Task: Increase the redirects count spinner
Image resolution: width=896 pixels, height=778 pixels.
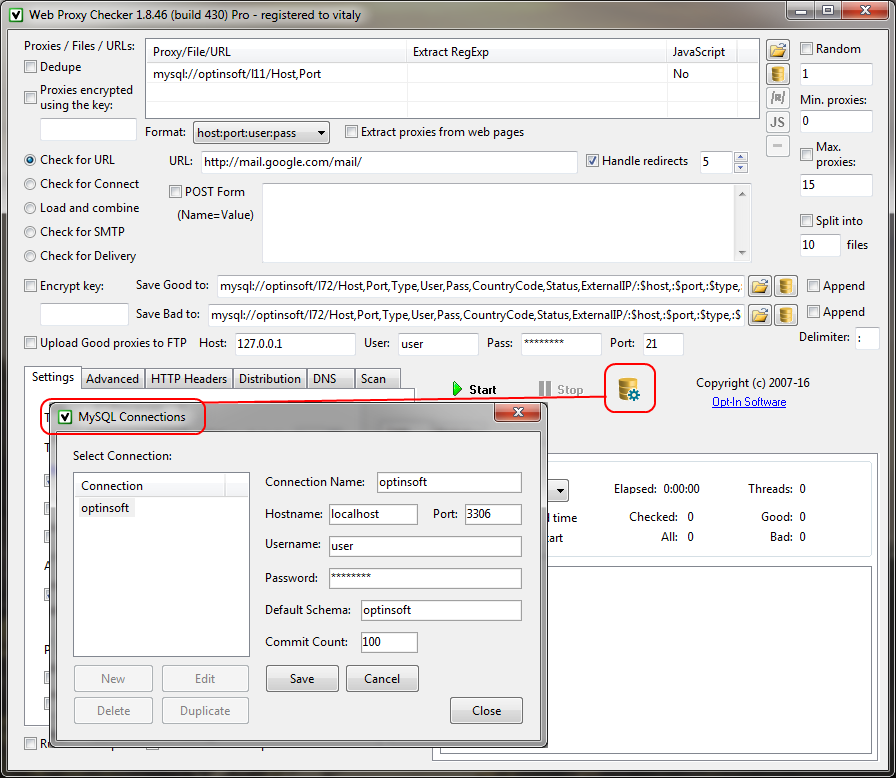Action: tap(740, 157)
